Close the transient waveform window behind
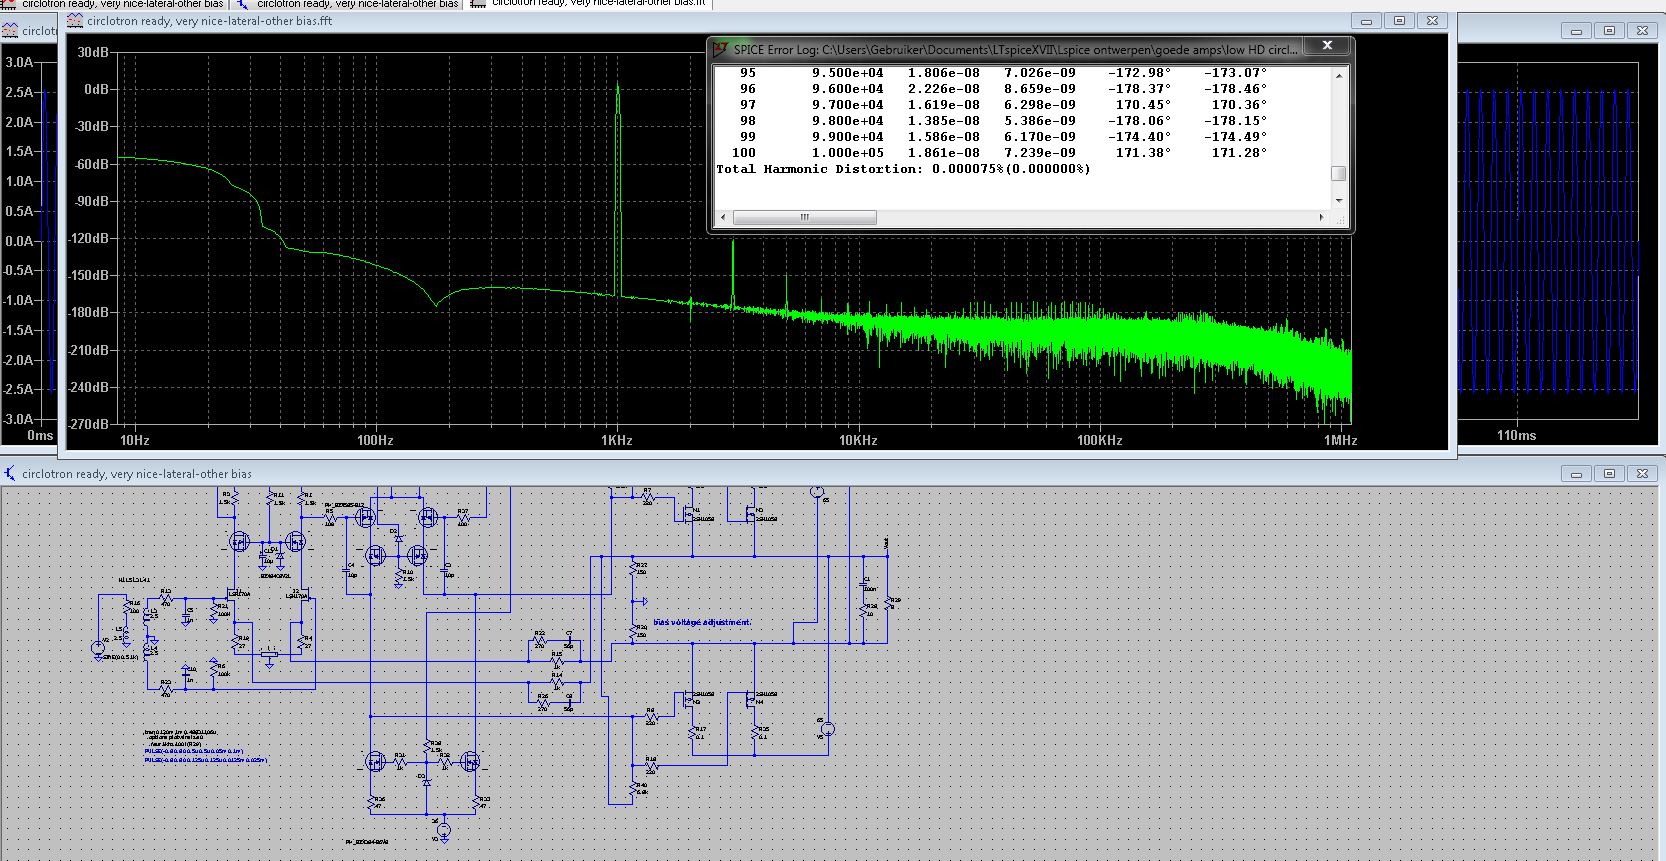The image size is (1666, 861). (1642, 31)
